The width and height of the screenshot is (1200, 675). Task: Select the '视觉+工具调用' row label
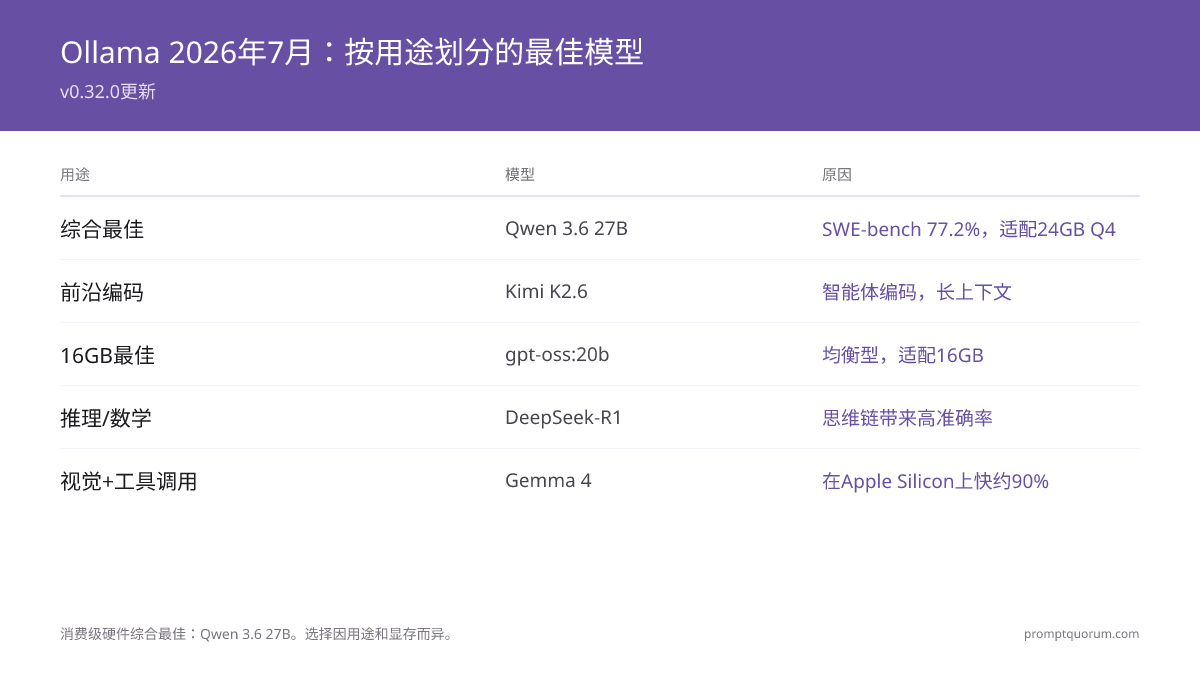point(128,481)
